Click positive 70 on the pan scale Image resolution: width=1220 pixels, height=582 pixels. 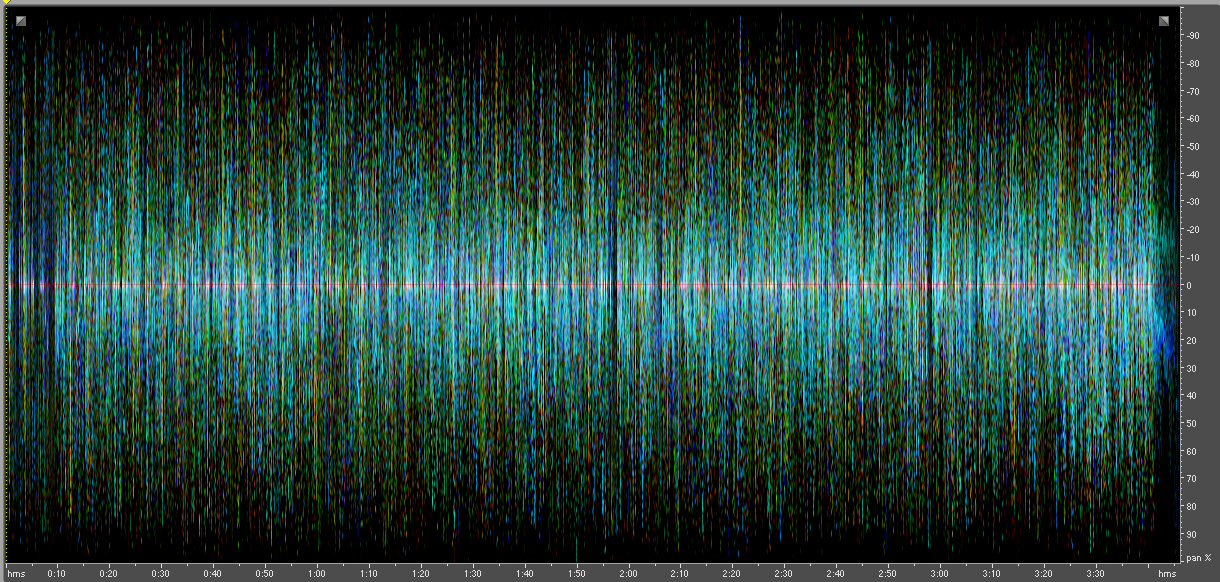click(x=1193, y=479)
